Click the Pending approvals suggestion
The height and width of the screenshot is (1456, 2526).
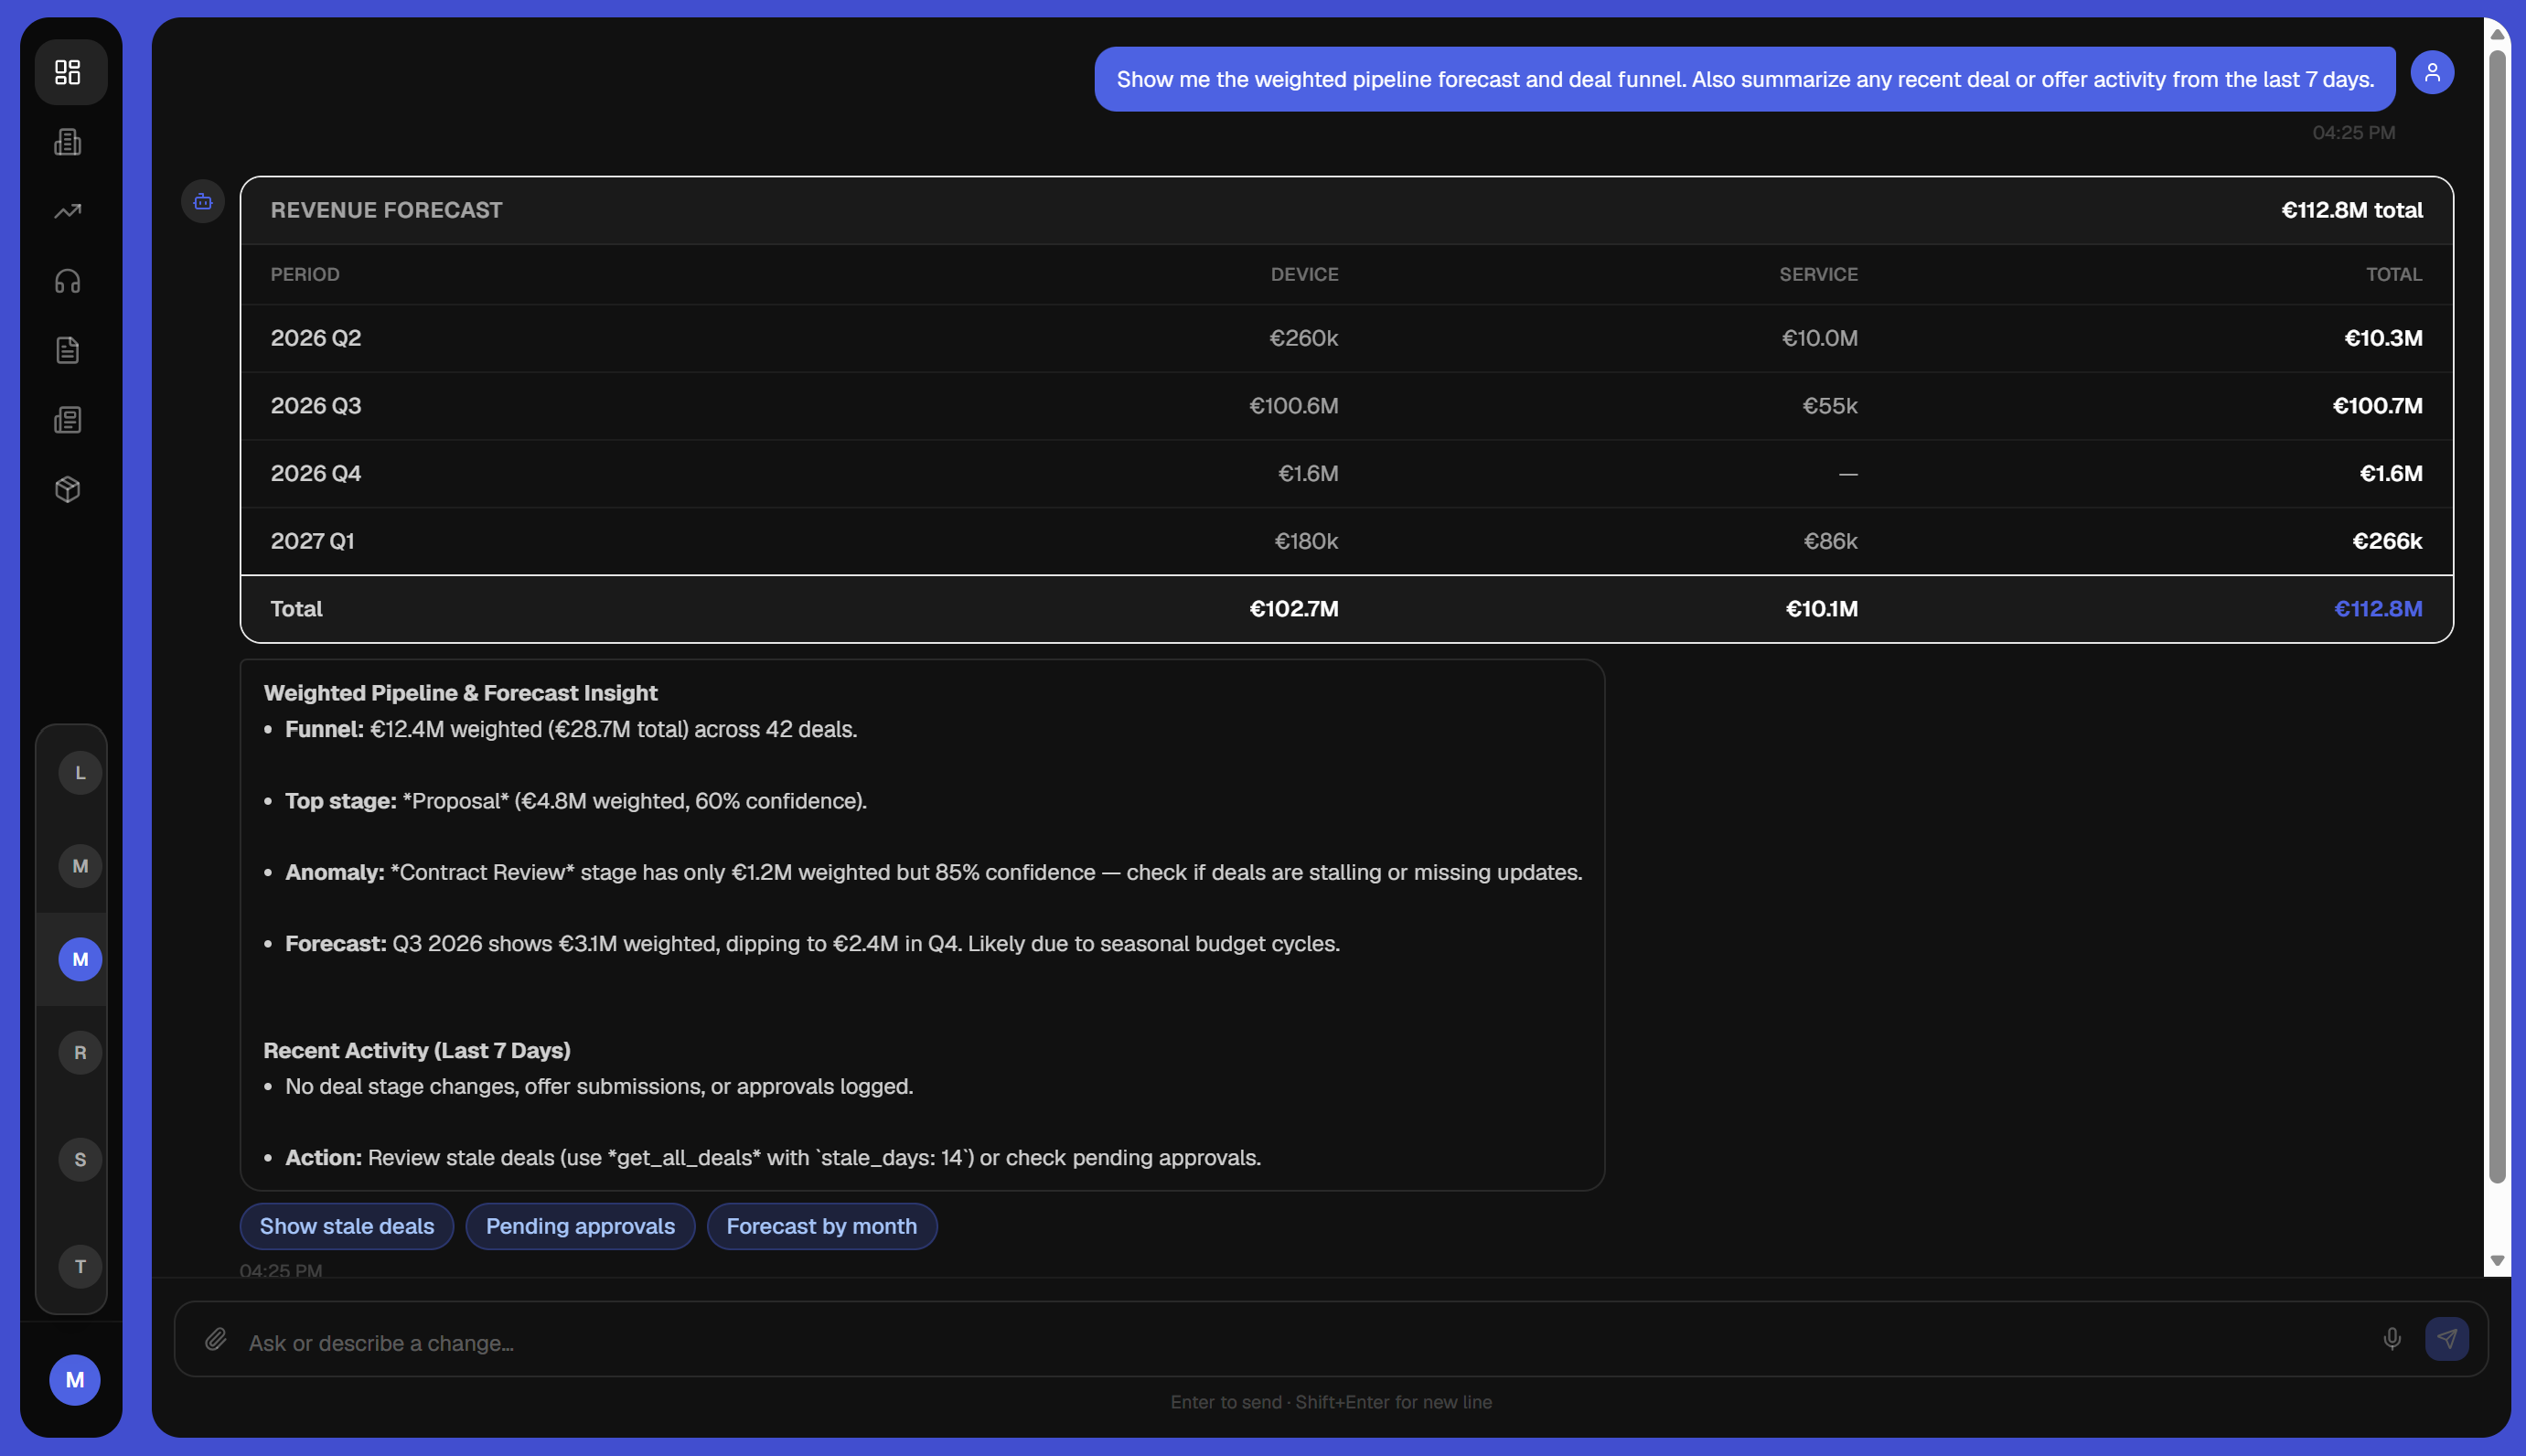click(x=580, y=1226)
